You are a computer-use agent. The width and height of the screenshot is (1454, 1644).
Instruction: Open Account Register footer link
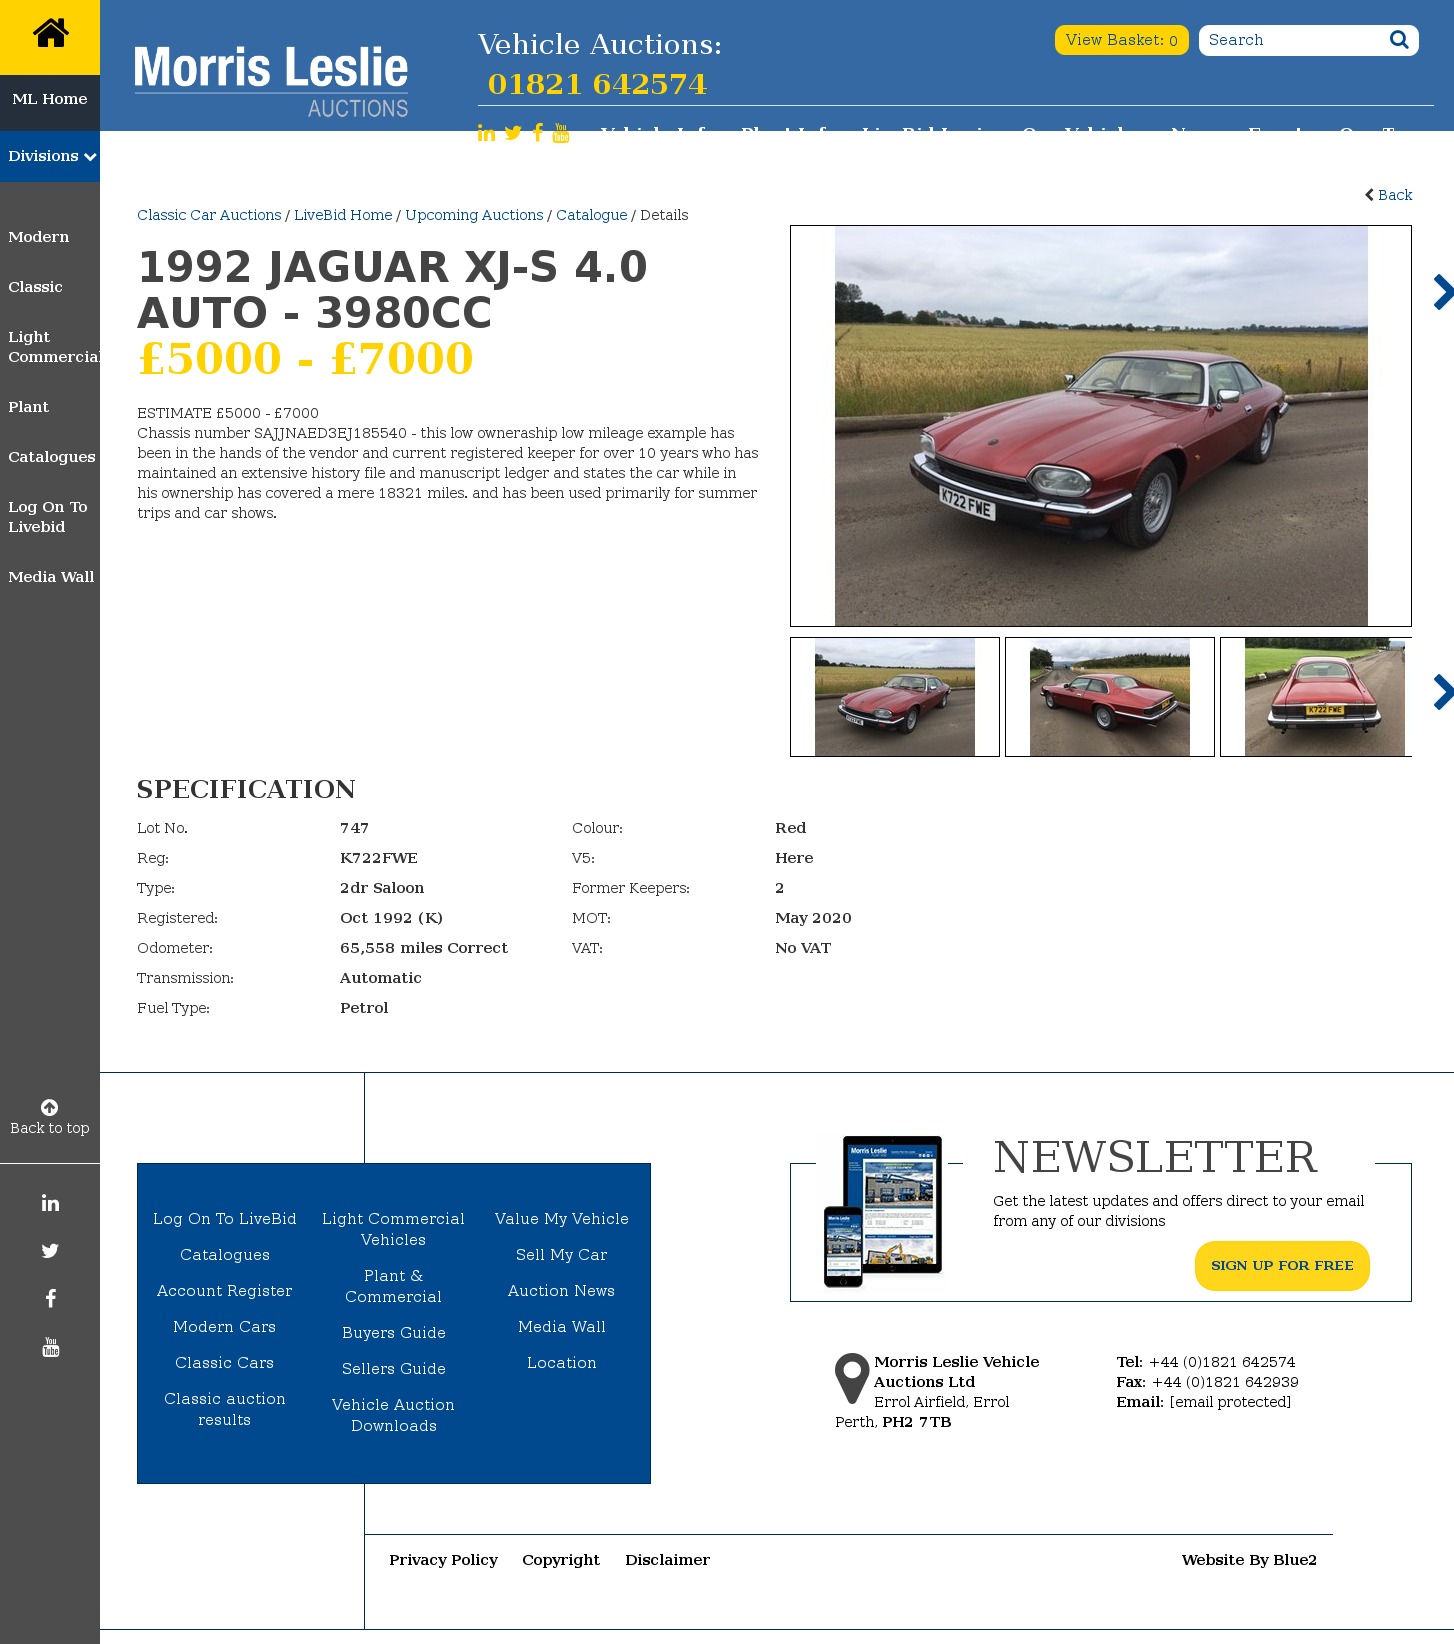pos(225,1291)
